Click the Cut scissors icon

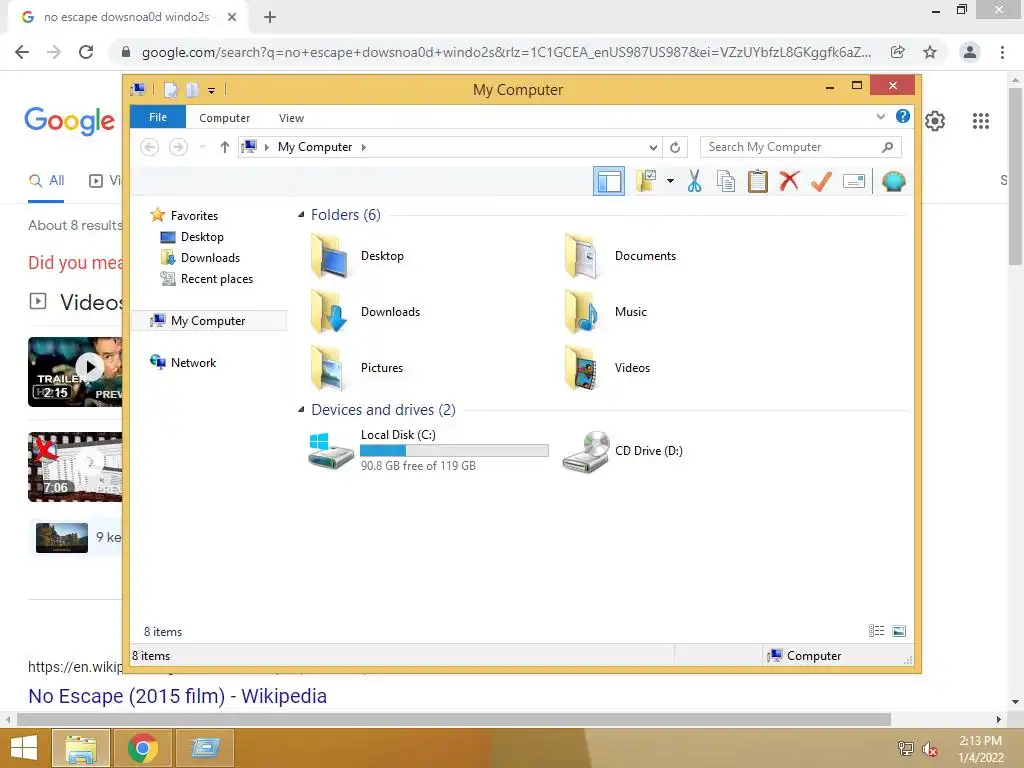(x=694, y=181)
